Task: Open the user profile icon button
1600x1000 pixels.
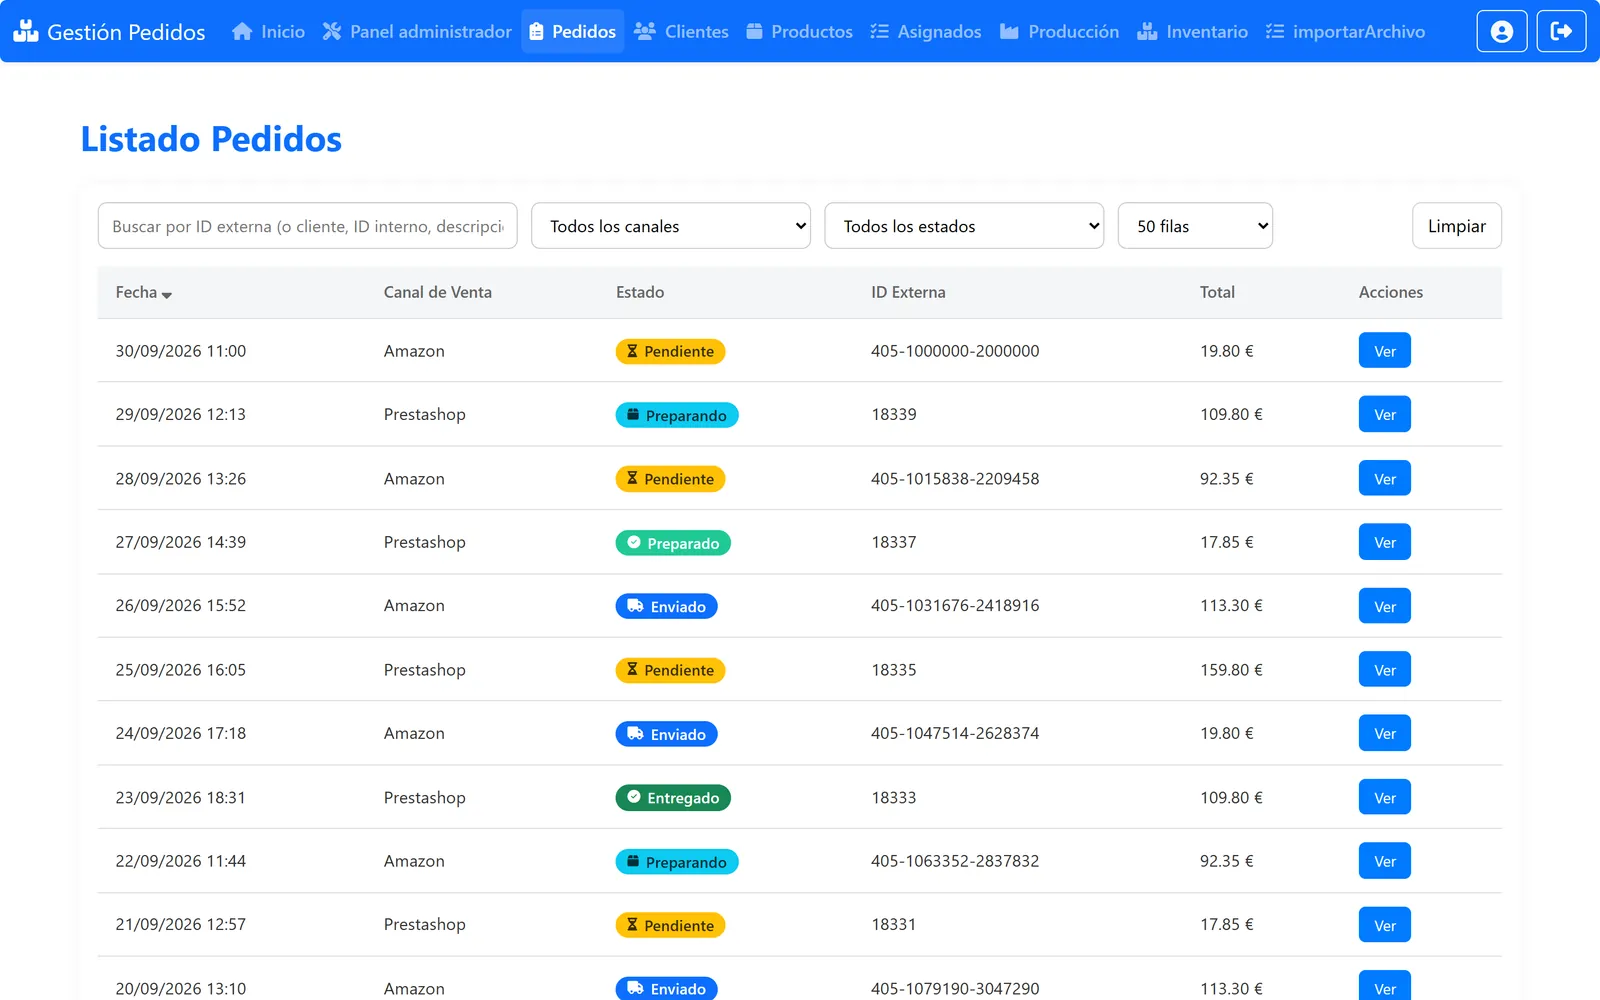Action: [1502, 31]
